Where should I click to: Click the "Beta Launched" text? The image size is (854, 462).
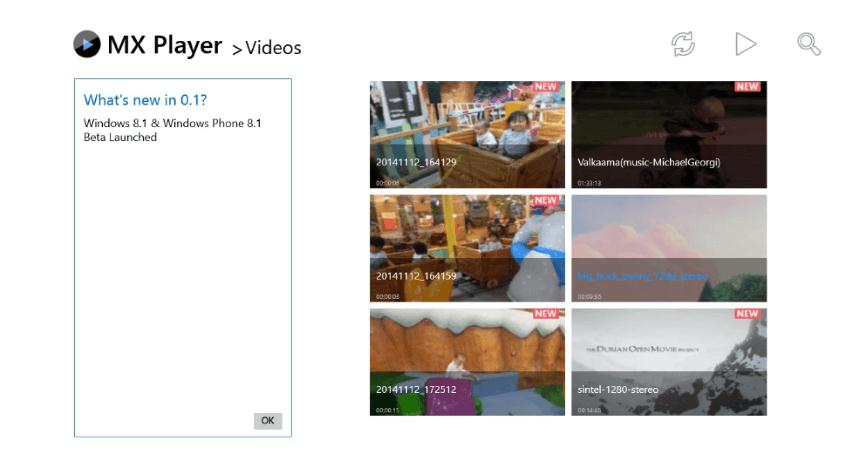click(x=120, y=137)
